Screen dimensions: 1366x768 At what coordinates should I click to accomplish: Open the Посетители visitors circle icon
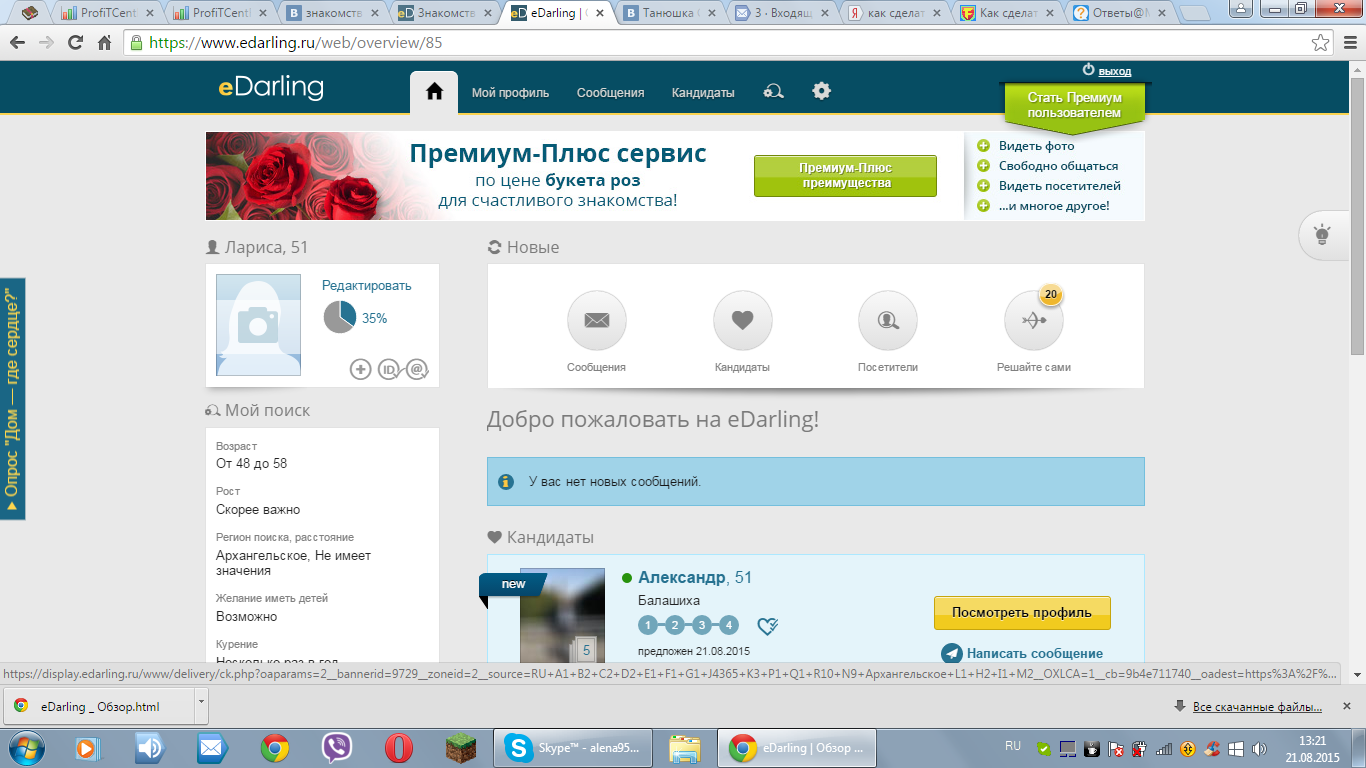[888, 321]
